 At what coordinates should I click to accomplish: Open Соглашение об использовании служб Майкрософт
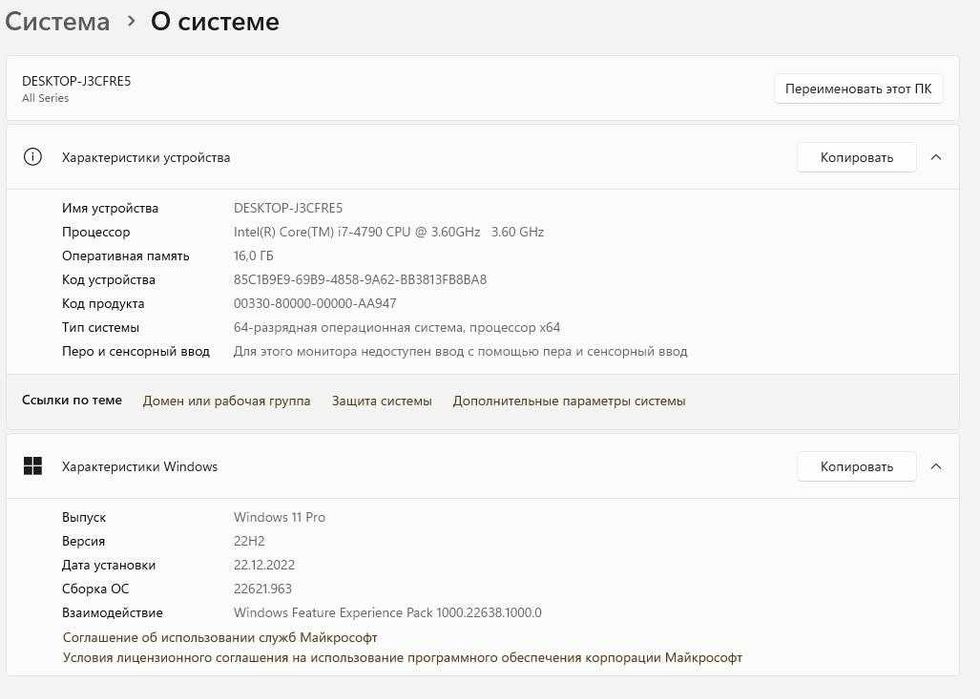220,637
